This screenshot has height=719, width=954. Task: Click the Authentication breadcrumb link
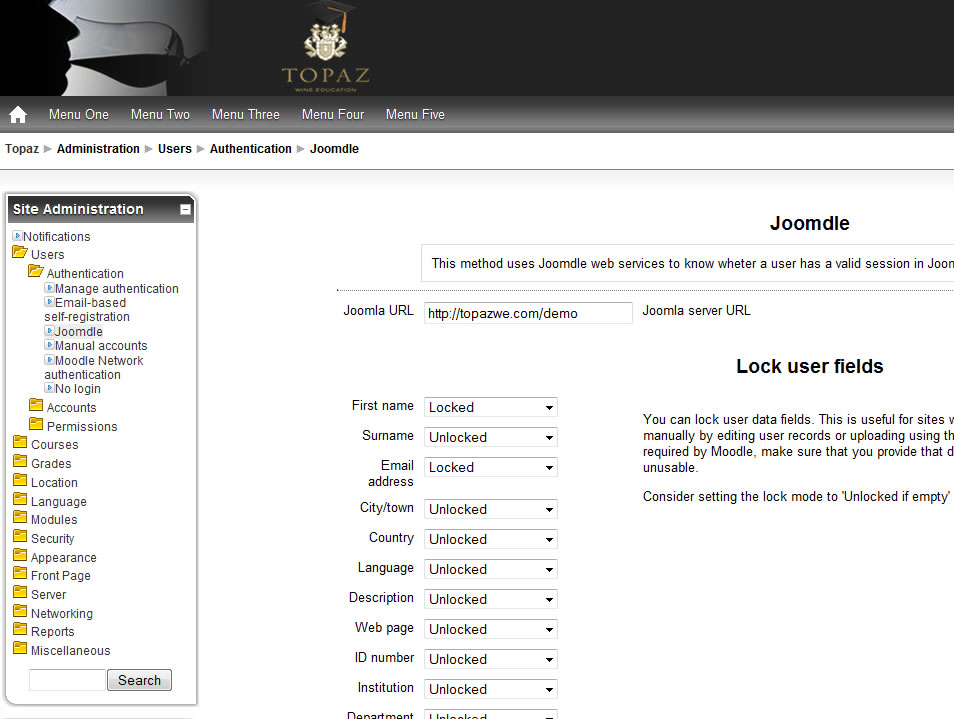250,149
